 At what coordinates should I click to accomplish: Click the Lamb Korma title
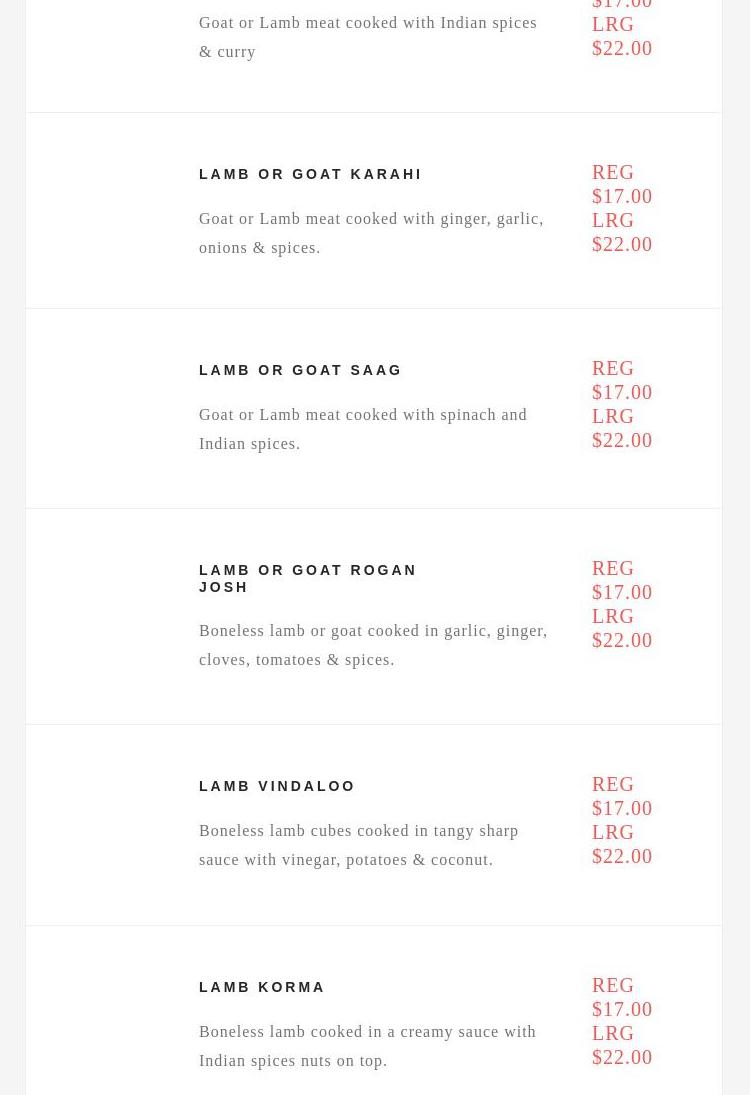[x=262, y=987]
